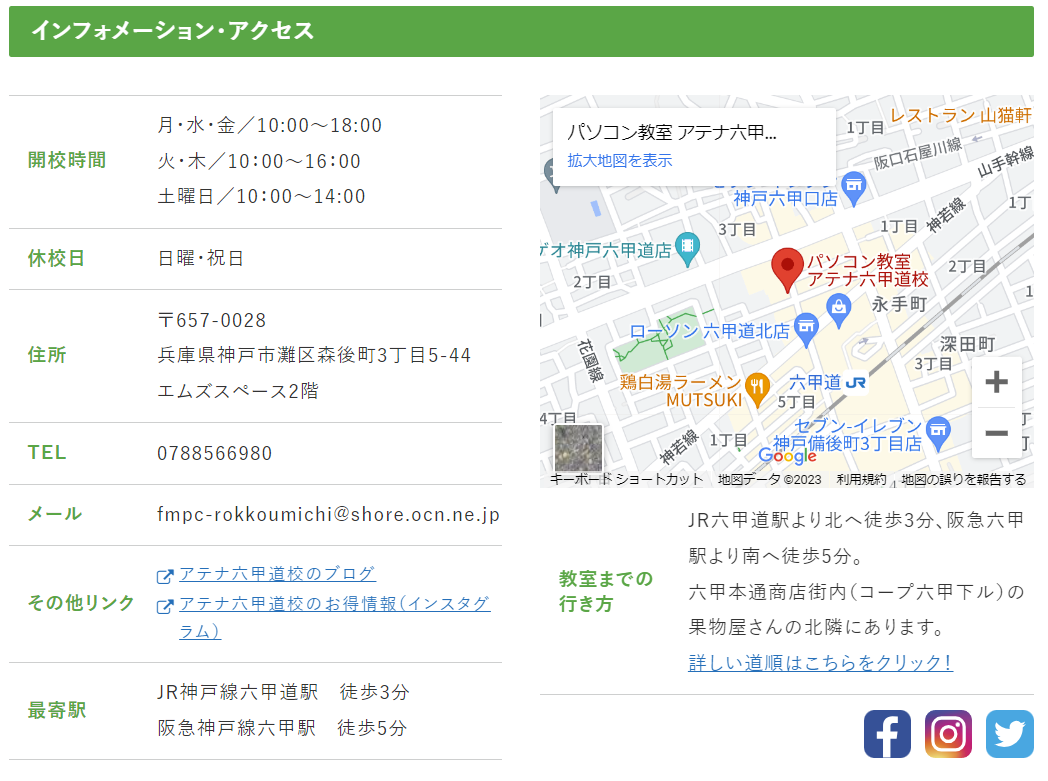The image size is (1048, 781).
Task: Click 地図の誤りを報告する link
Action: [963, 480]
